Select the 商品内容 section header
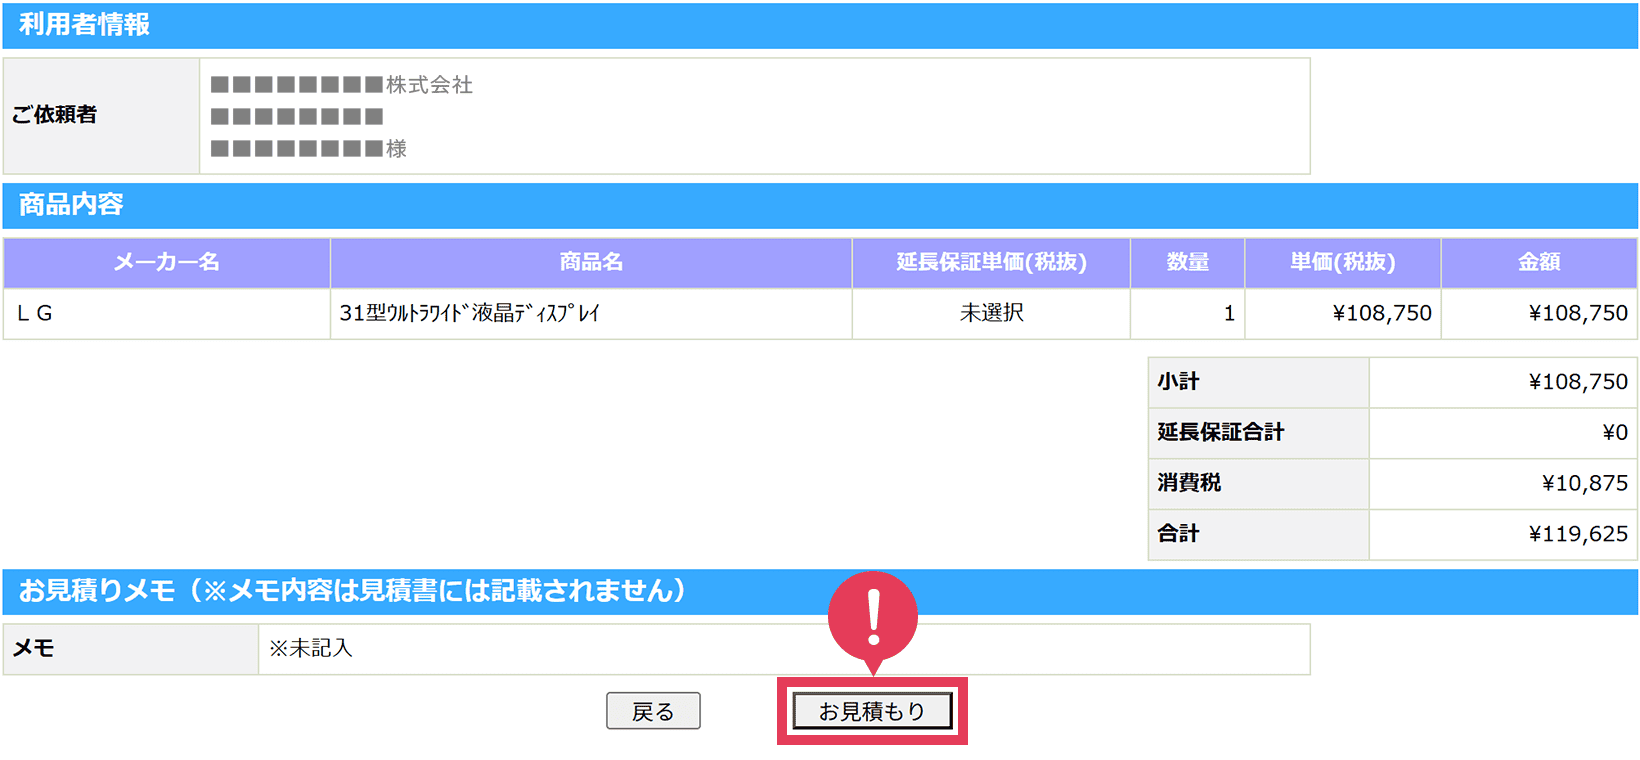The width and height of the screenshot is (1640, 760). tap(820, 205)
